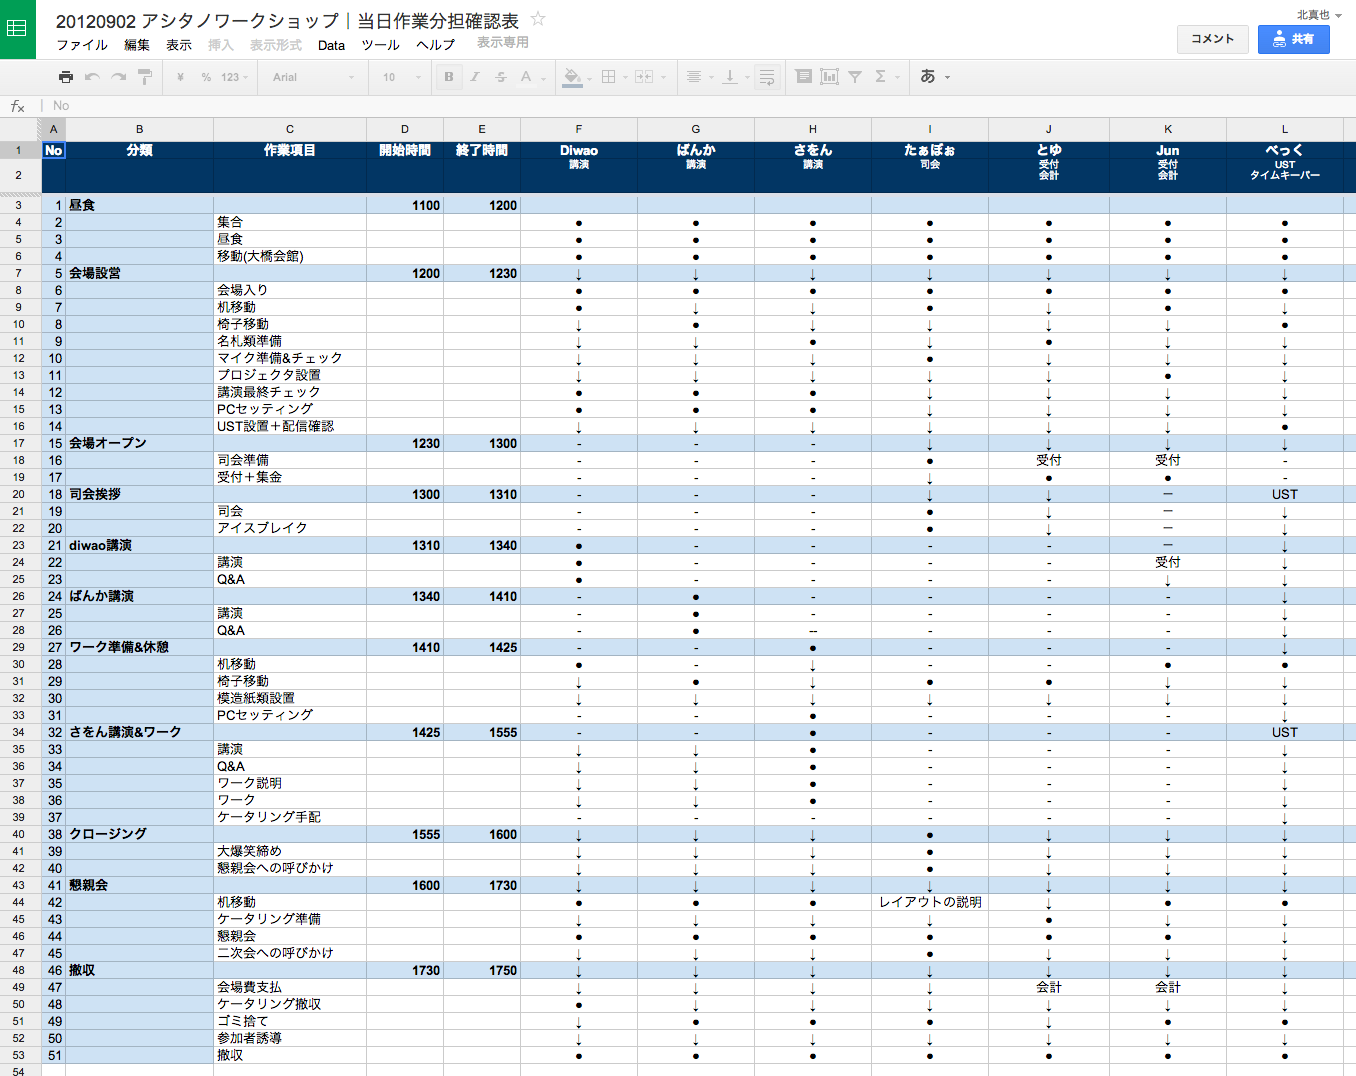Open the ツール menu
The width and height of the screenshot is (1356, 1076).
tap(380, 45)
